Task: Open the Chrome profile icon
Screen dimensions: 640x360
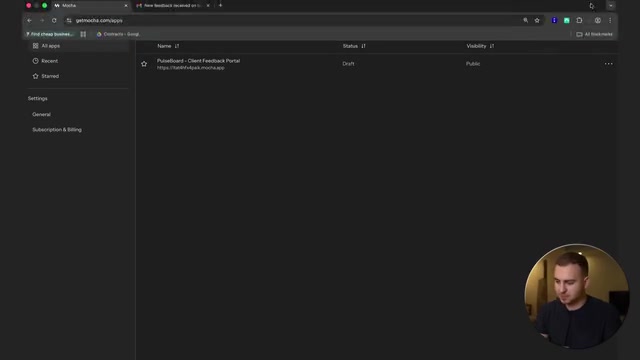Action: point(598,20)
